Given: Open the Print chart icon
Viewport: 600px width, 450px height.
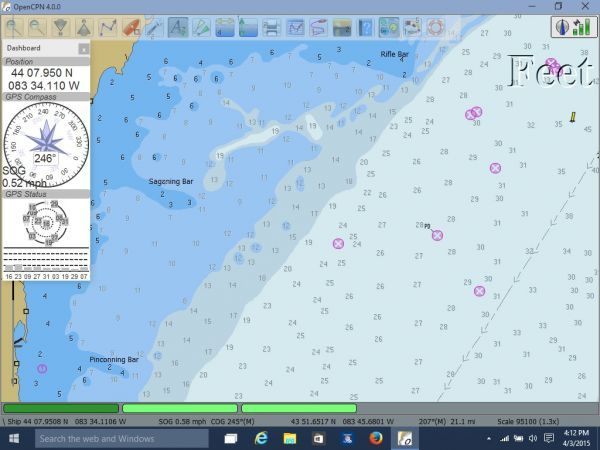Looking at the screenshot, I should (271, 27).
